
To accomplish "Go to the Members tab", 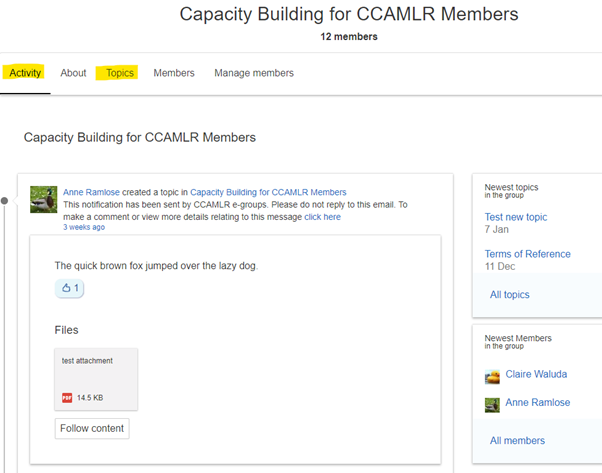I will pyautogui.click(x=174, y=73).
